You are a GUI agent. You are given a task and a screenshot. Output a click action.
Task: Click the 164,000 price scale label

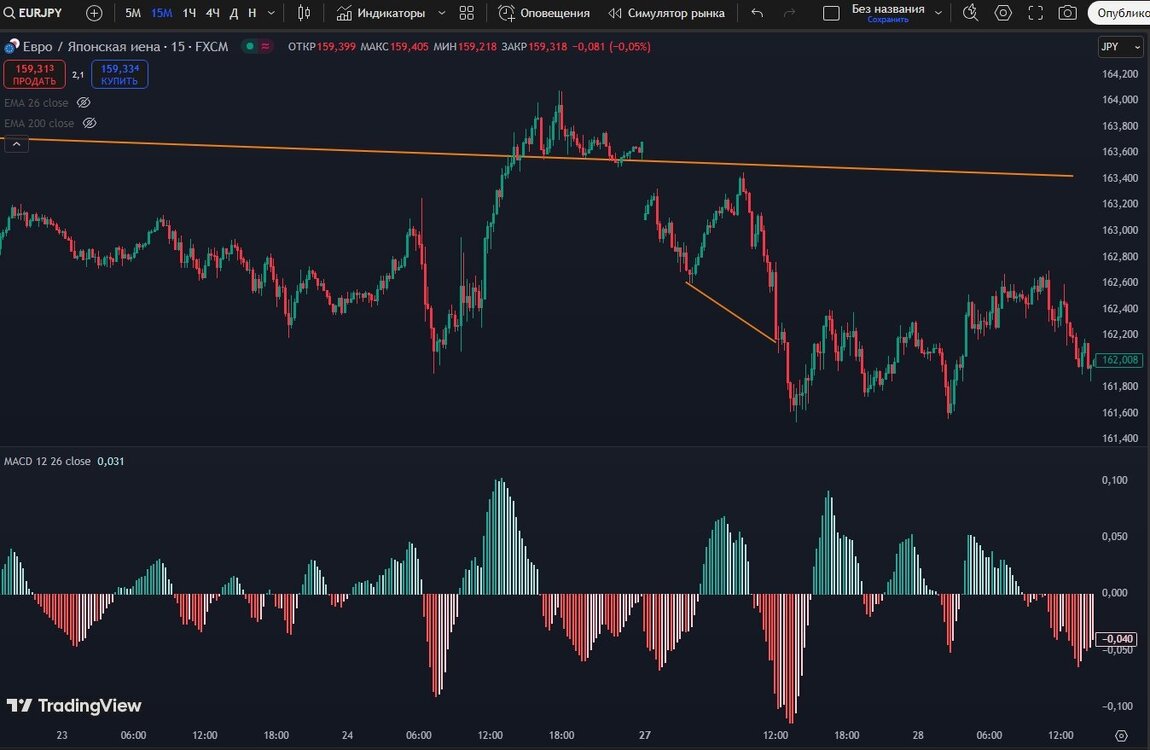tap(1120, 100)
